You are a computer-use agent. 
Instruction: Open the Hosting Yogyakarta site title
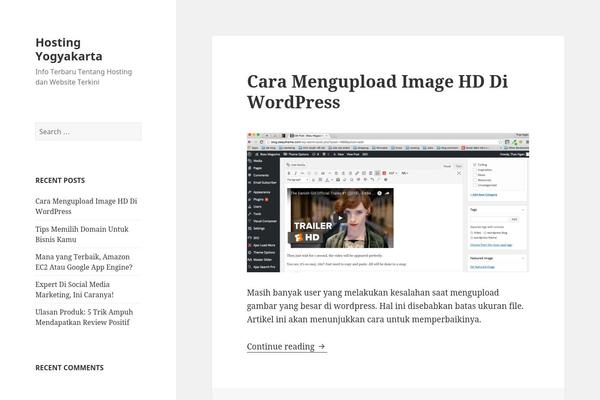pyautogui.click(x=69, y=49)
